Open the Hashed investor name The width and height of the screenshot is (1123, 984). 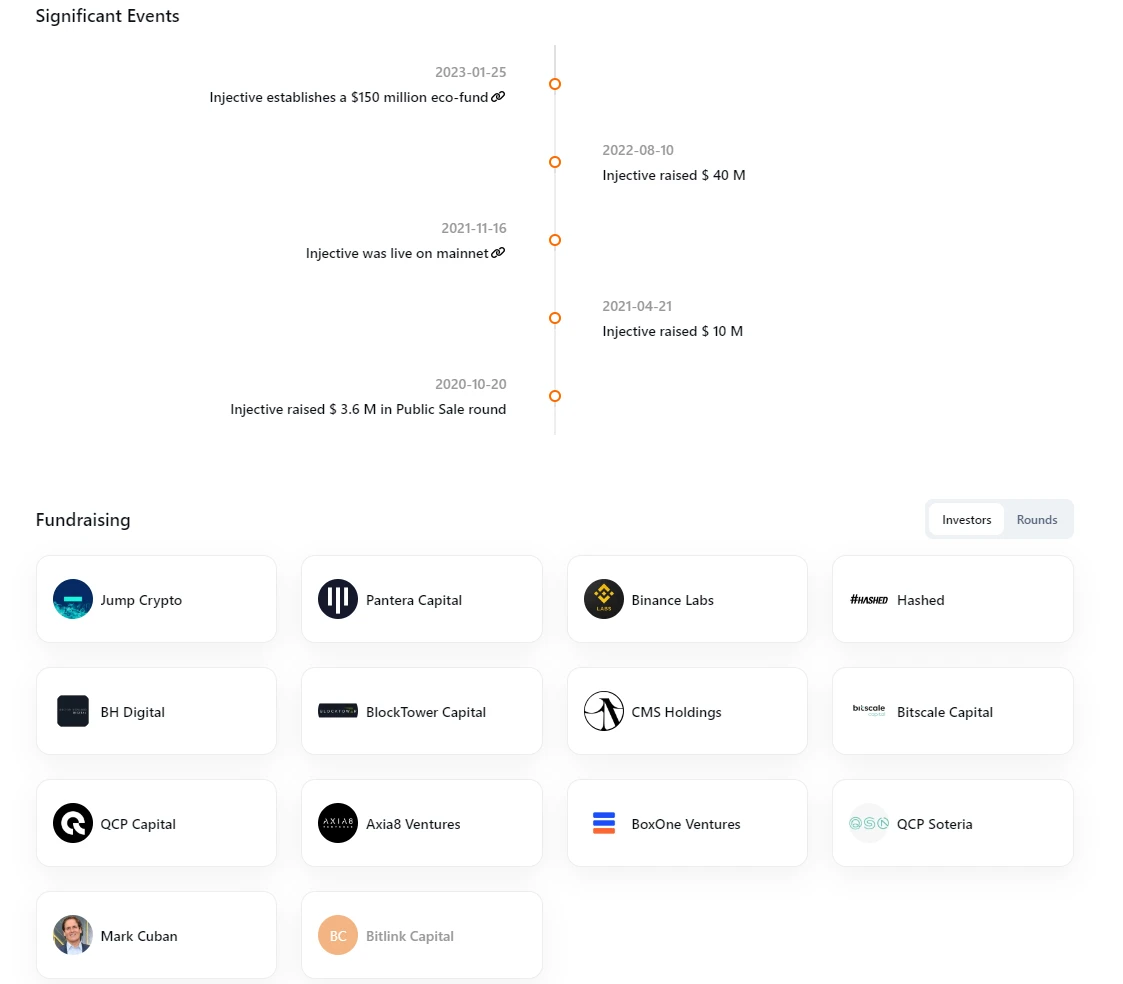coord(920,600)
